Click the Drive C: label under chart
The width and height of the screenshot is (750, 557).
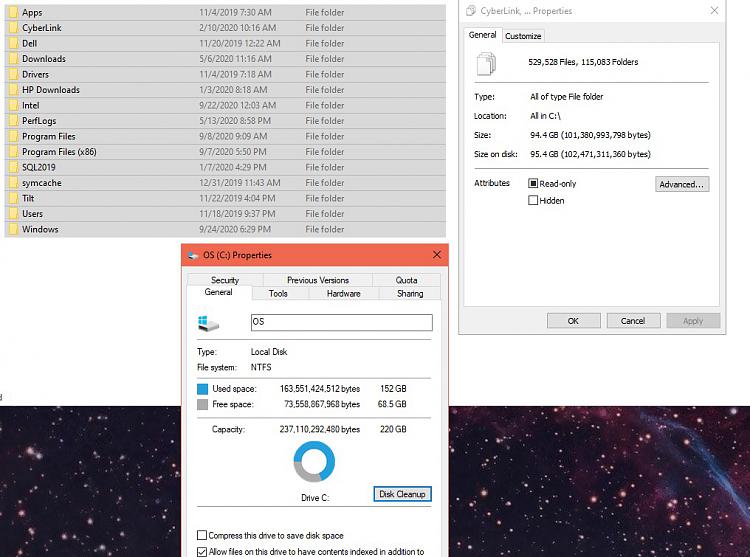click(x=315, y=498)
